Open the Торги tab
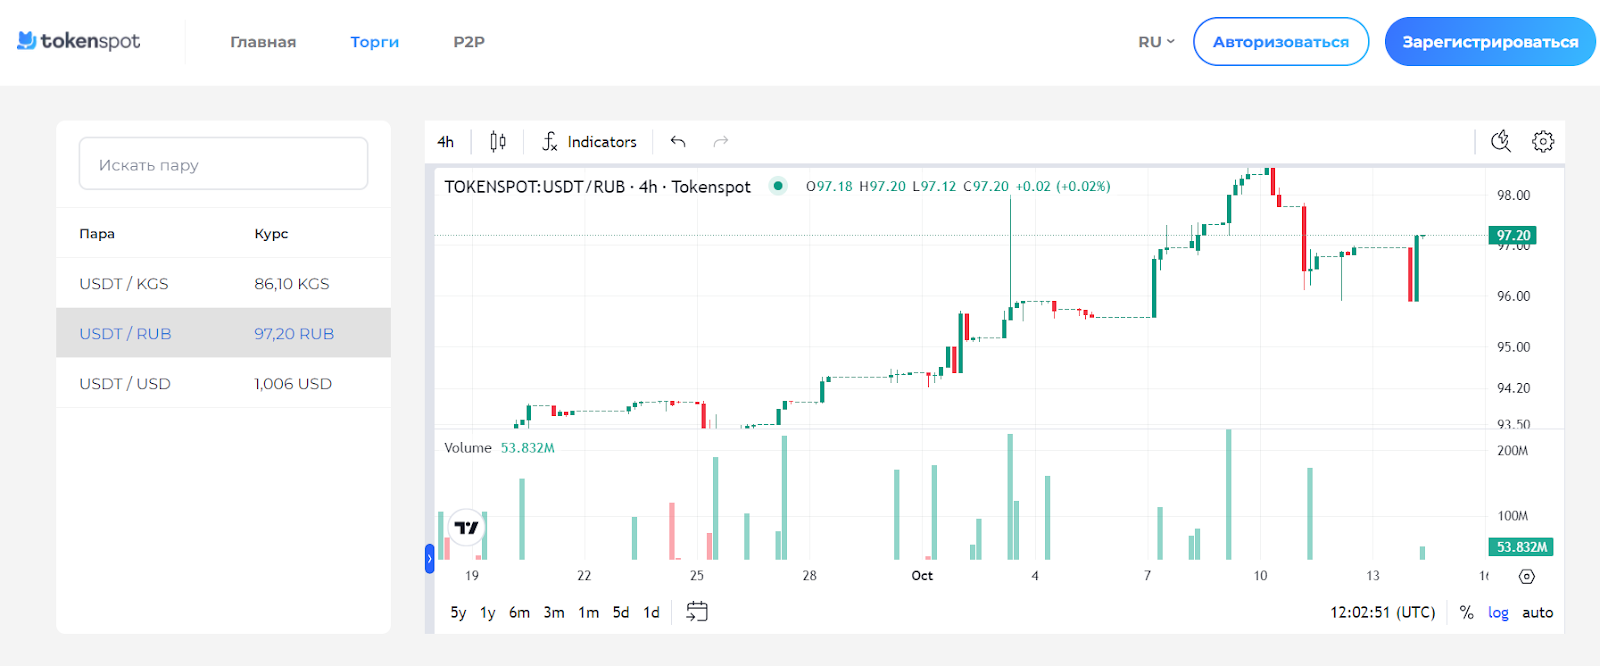1600x666 pixels. (375, 42)
